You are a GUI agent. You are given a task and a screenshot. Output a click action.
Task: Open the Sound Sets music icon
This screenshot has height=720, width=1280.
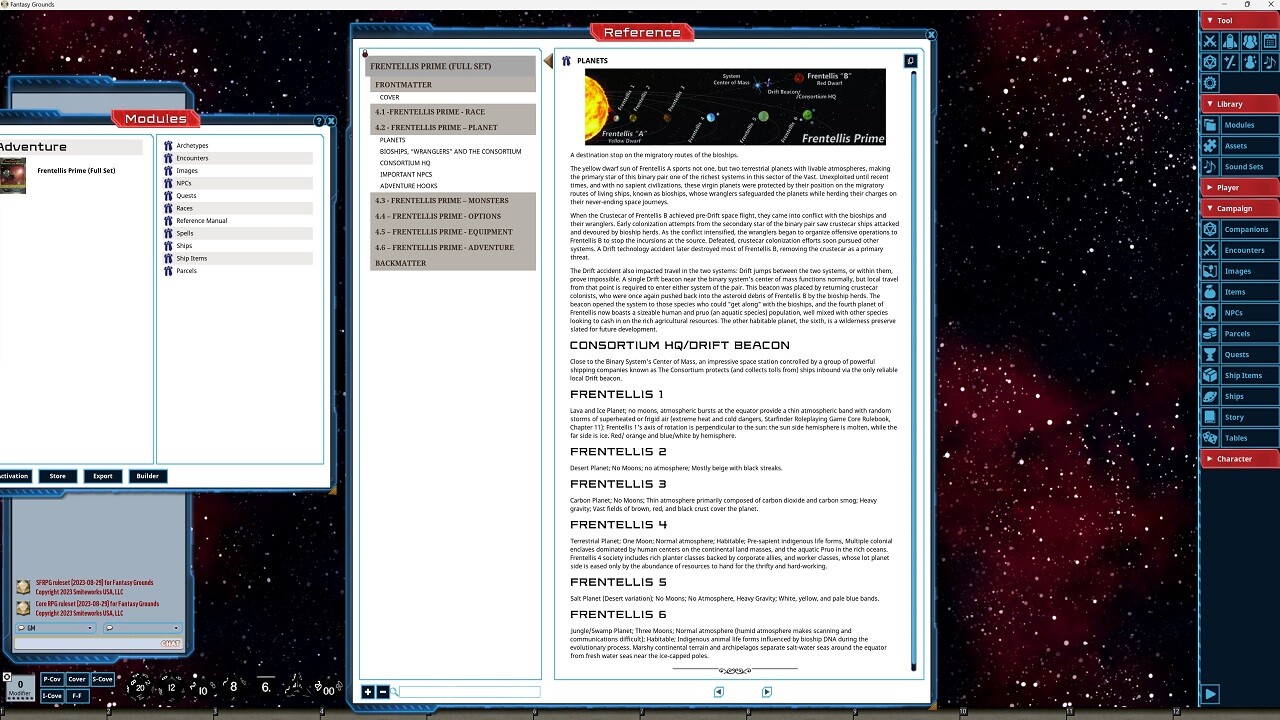[x=1210, y=167]
